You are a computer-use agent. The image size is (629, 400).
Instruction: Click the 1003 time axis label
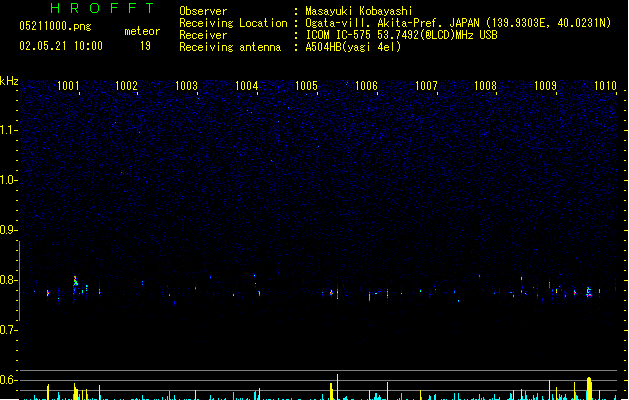tap(187, 86)
